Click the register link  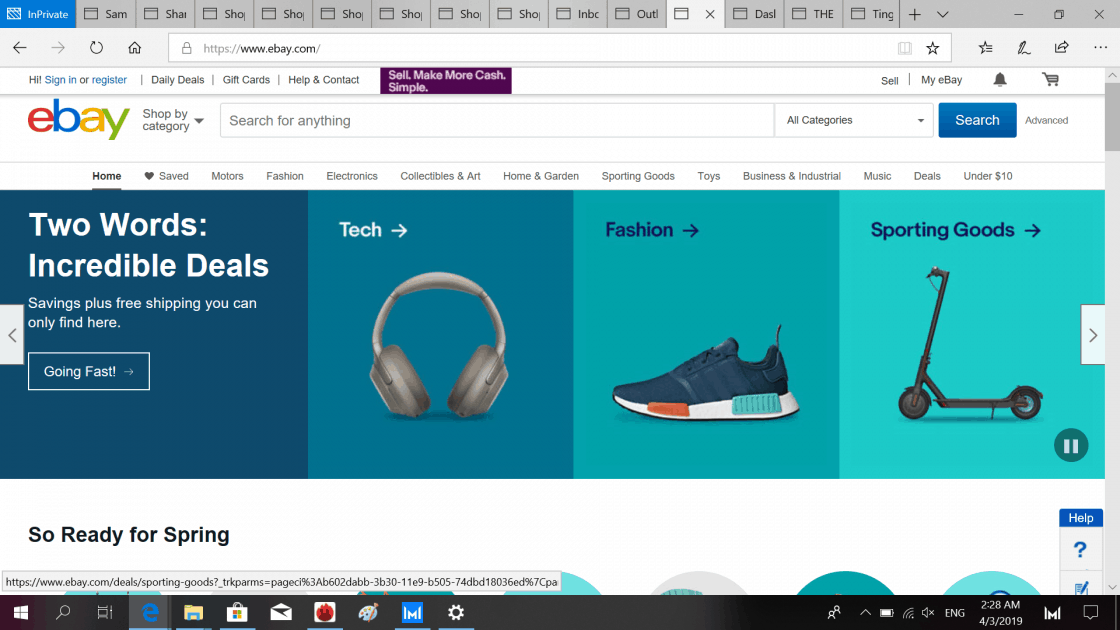point(109,79)
